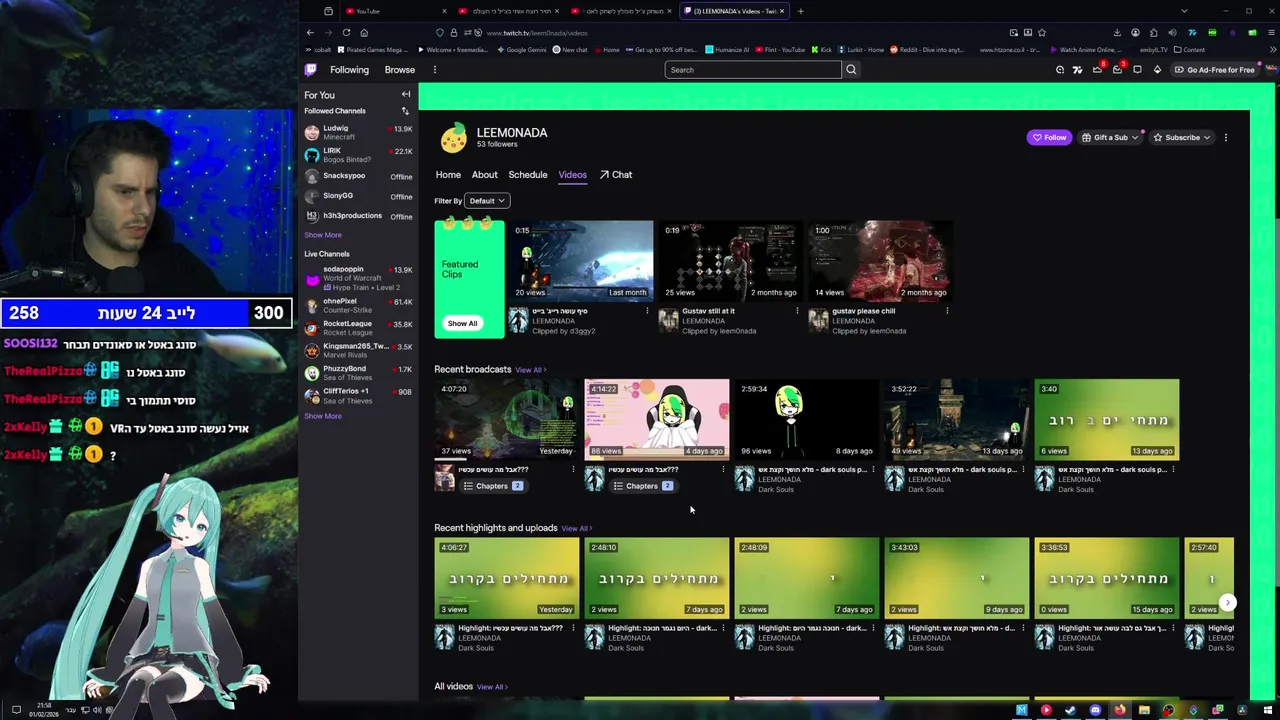Bookmark this page with star icon
Image resolution: width=1280 pixels, height=720 pixels.
1041,32
